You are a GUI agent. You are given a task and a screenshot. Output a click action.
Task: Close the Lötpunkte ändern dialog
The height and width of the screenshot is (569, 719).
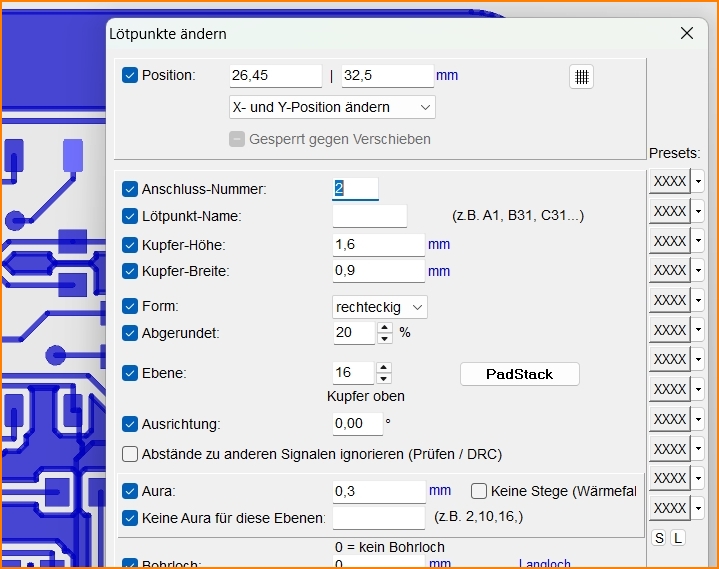tap(687, 33)
